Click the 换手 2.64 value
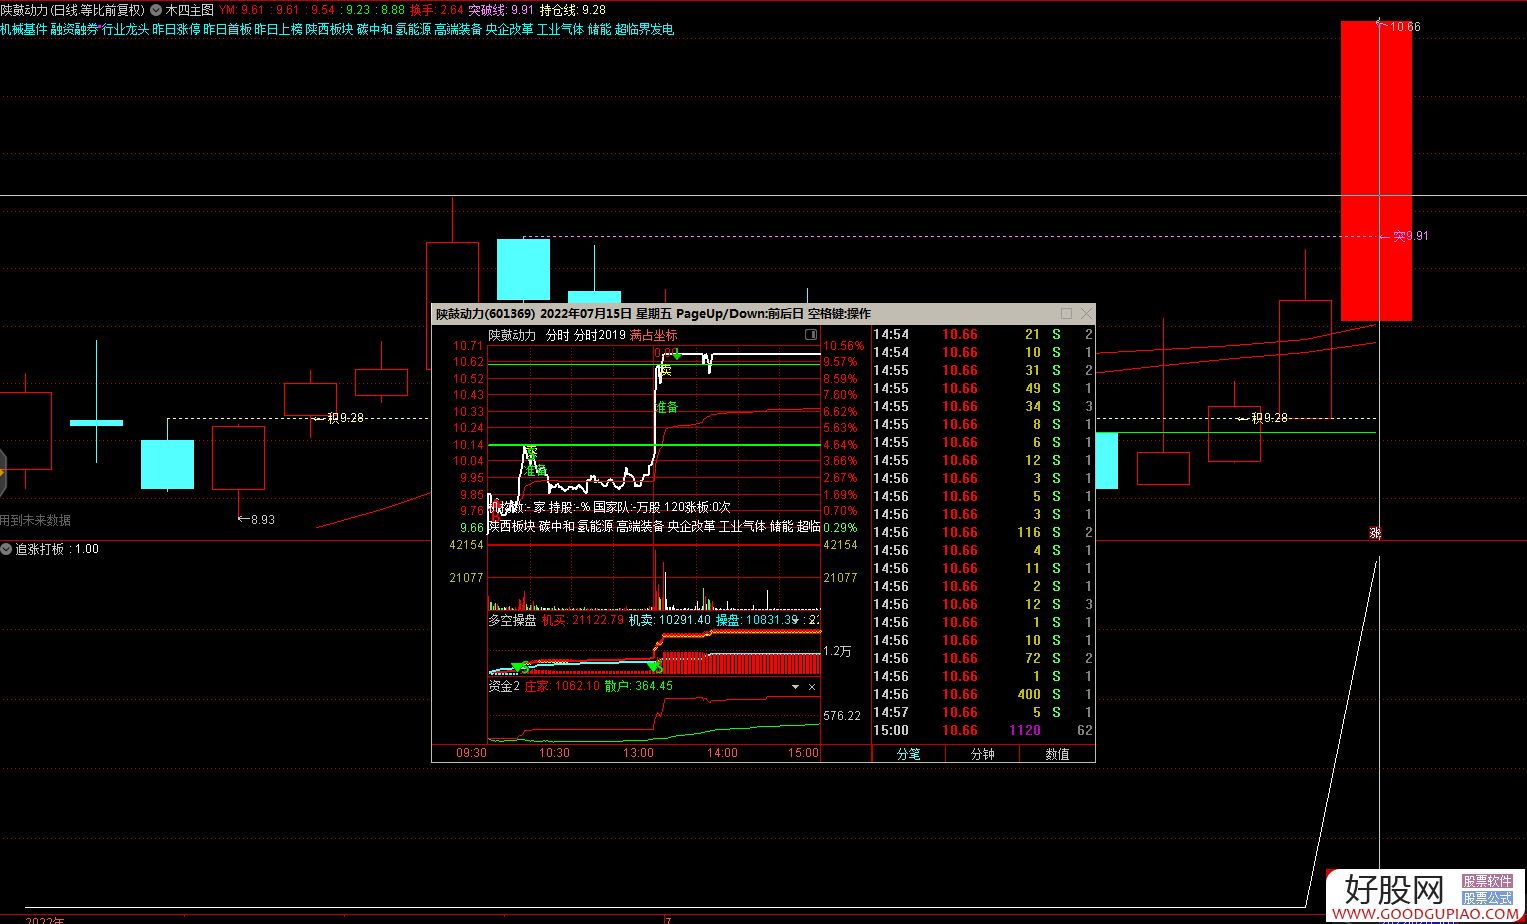Viewport: 1527px width, 924px height. coord(437,10)
